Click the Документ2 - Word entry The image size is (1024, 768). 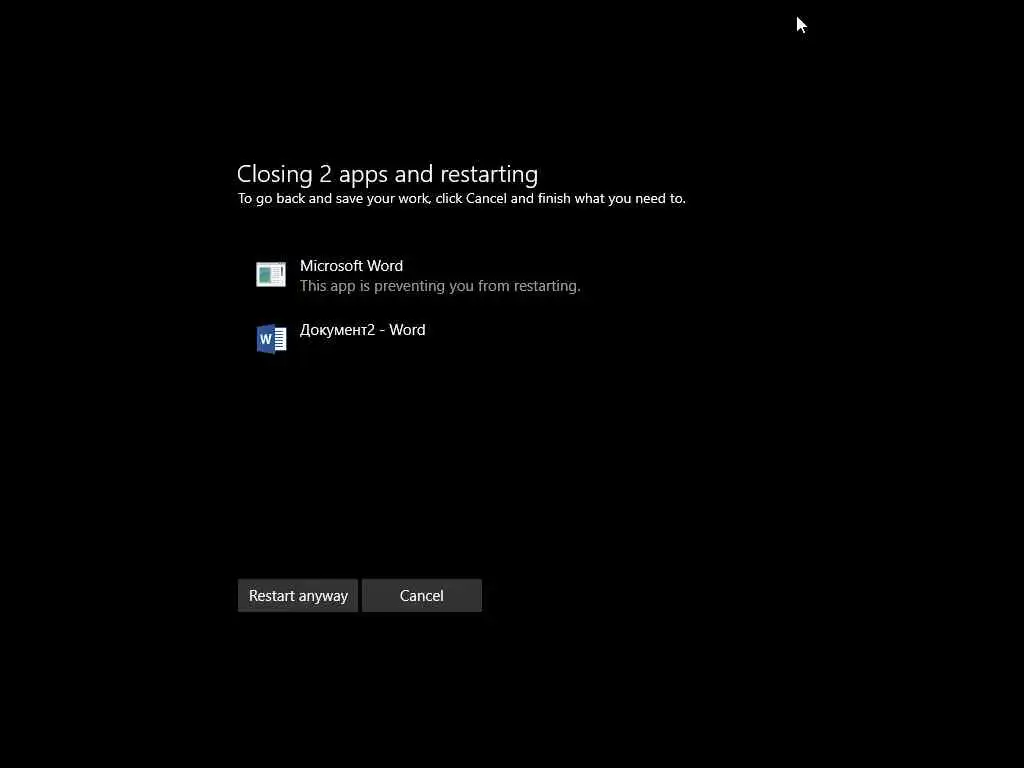(362, 330)
